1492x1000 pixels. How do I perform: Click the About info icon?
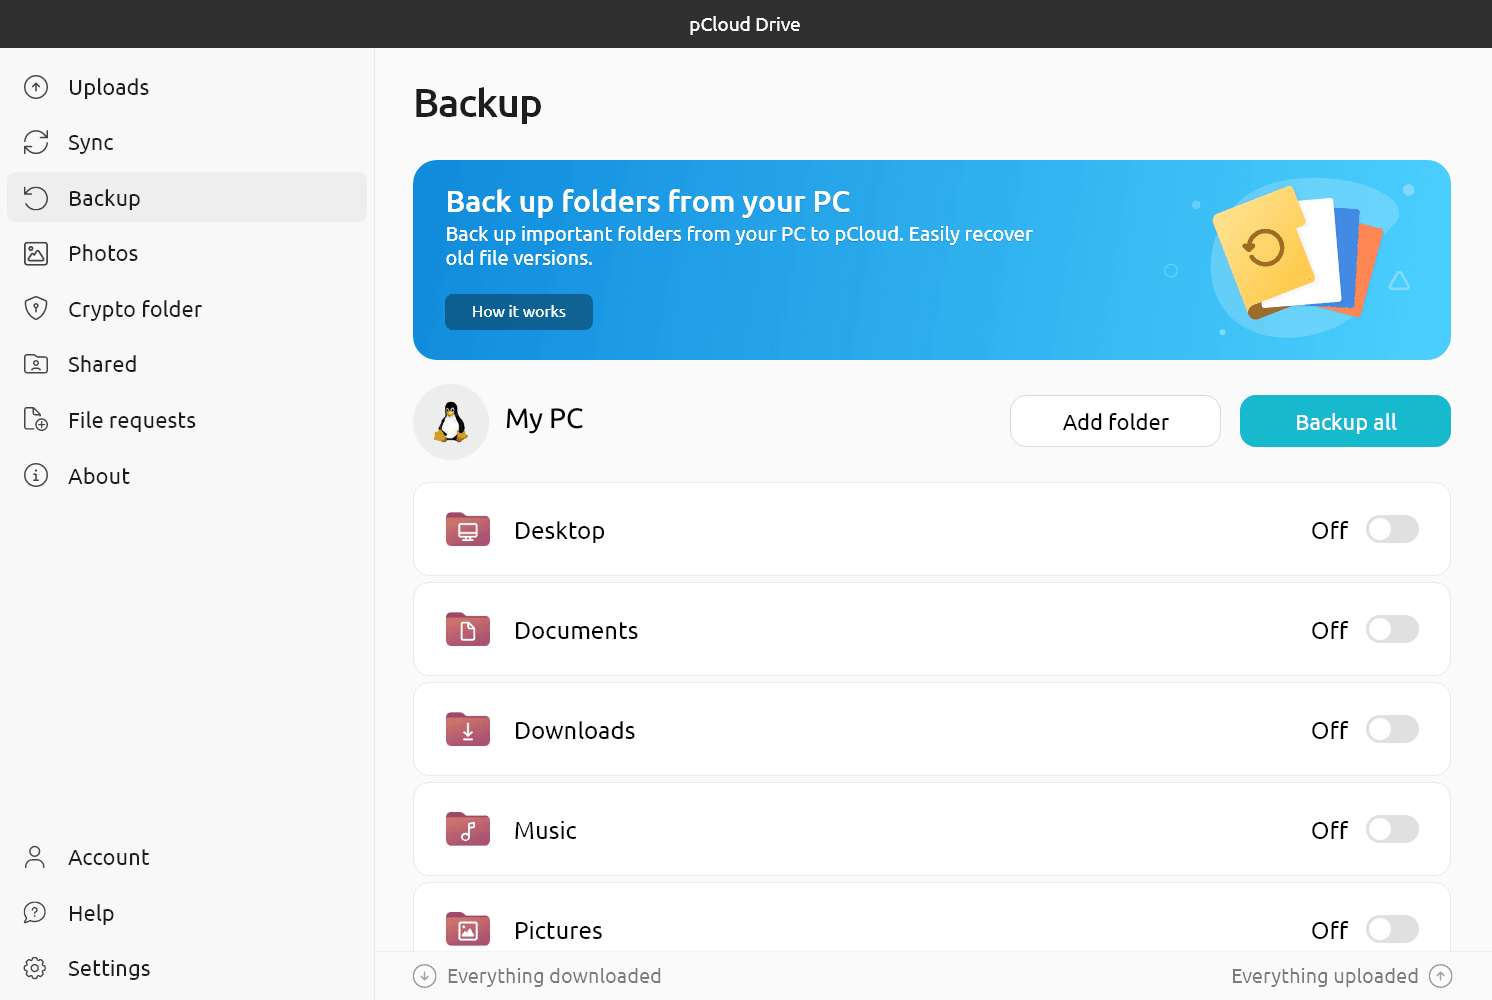tap(36, 475)
